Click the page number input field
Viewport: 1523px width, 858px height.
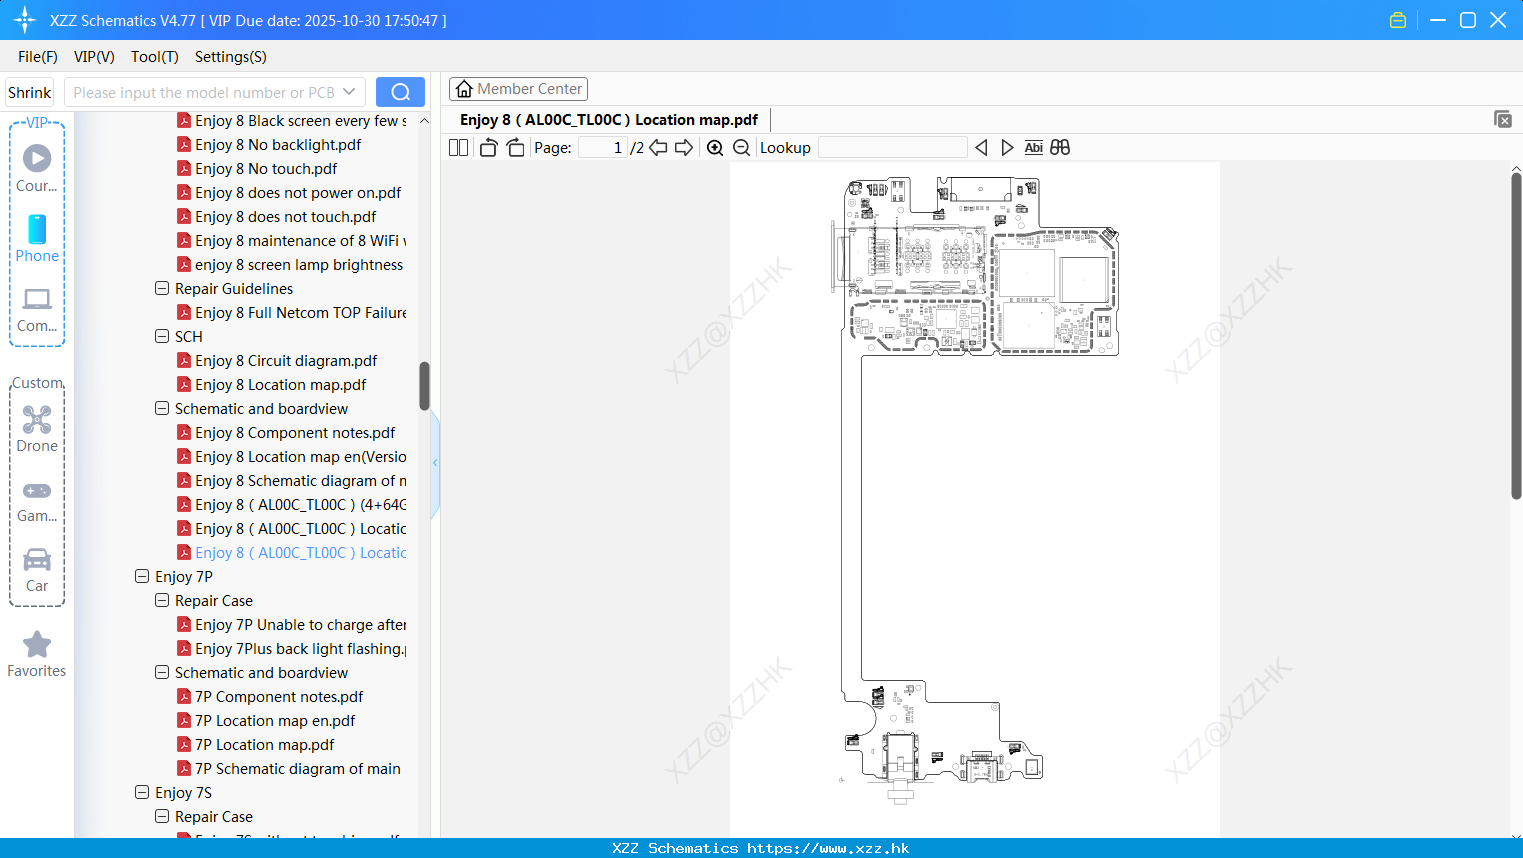coord(603,147)
